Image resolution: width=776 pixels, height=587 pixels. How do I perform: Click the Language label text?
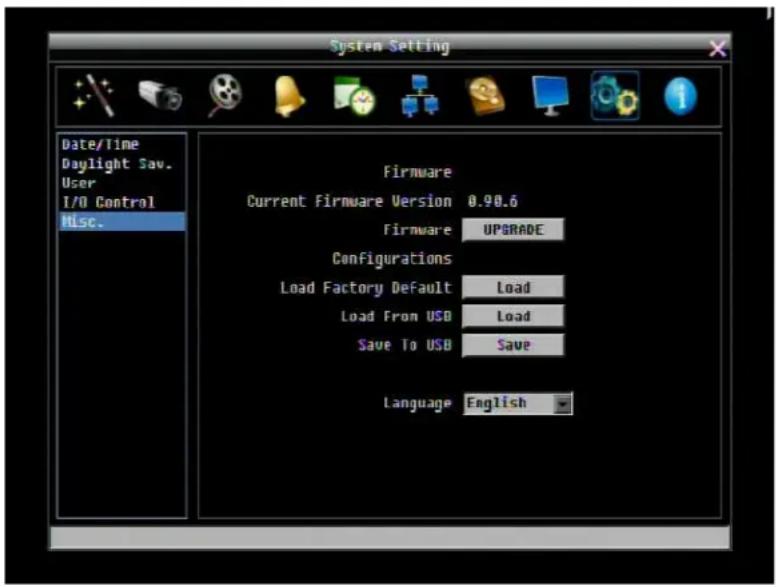click(417, 403)
